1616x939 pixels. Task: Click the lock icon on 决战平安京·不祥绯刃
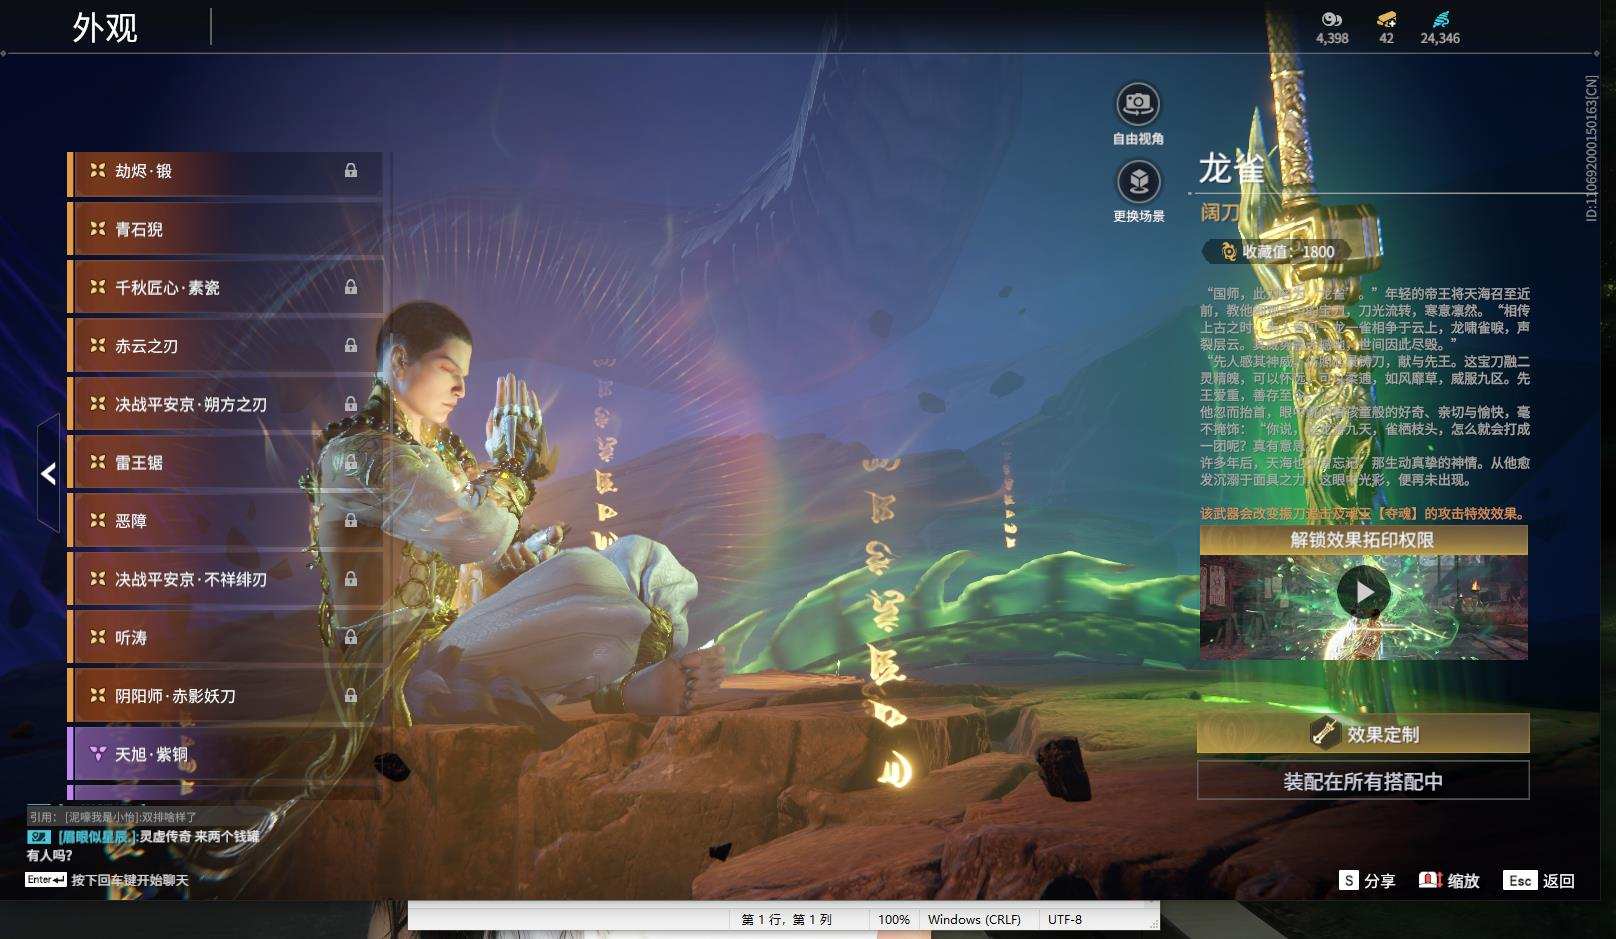[x=351, y=579]
